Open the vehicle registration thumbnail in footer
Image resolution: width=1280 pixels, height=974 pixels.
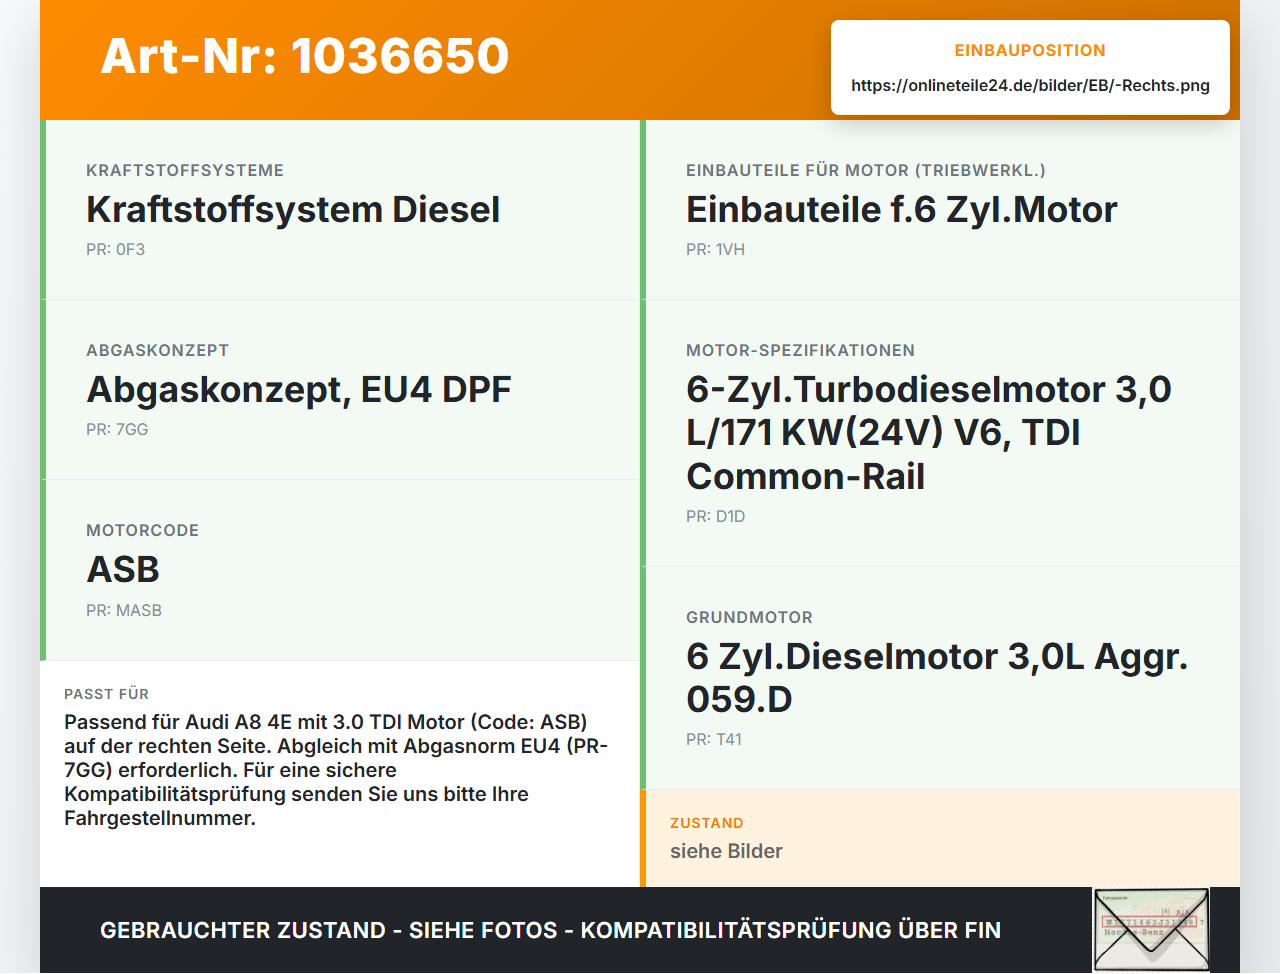1150,930
